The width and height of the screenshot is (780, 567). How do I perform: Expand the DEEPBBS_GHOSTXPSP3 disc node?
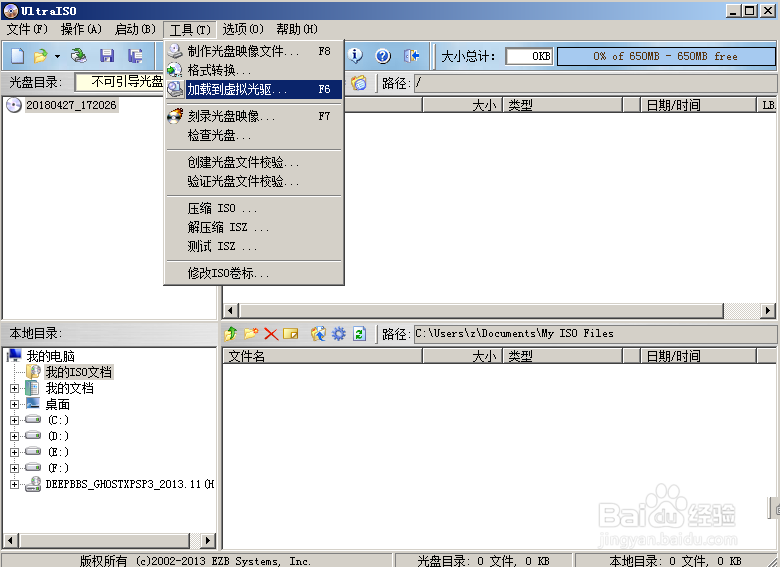14,484
